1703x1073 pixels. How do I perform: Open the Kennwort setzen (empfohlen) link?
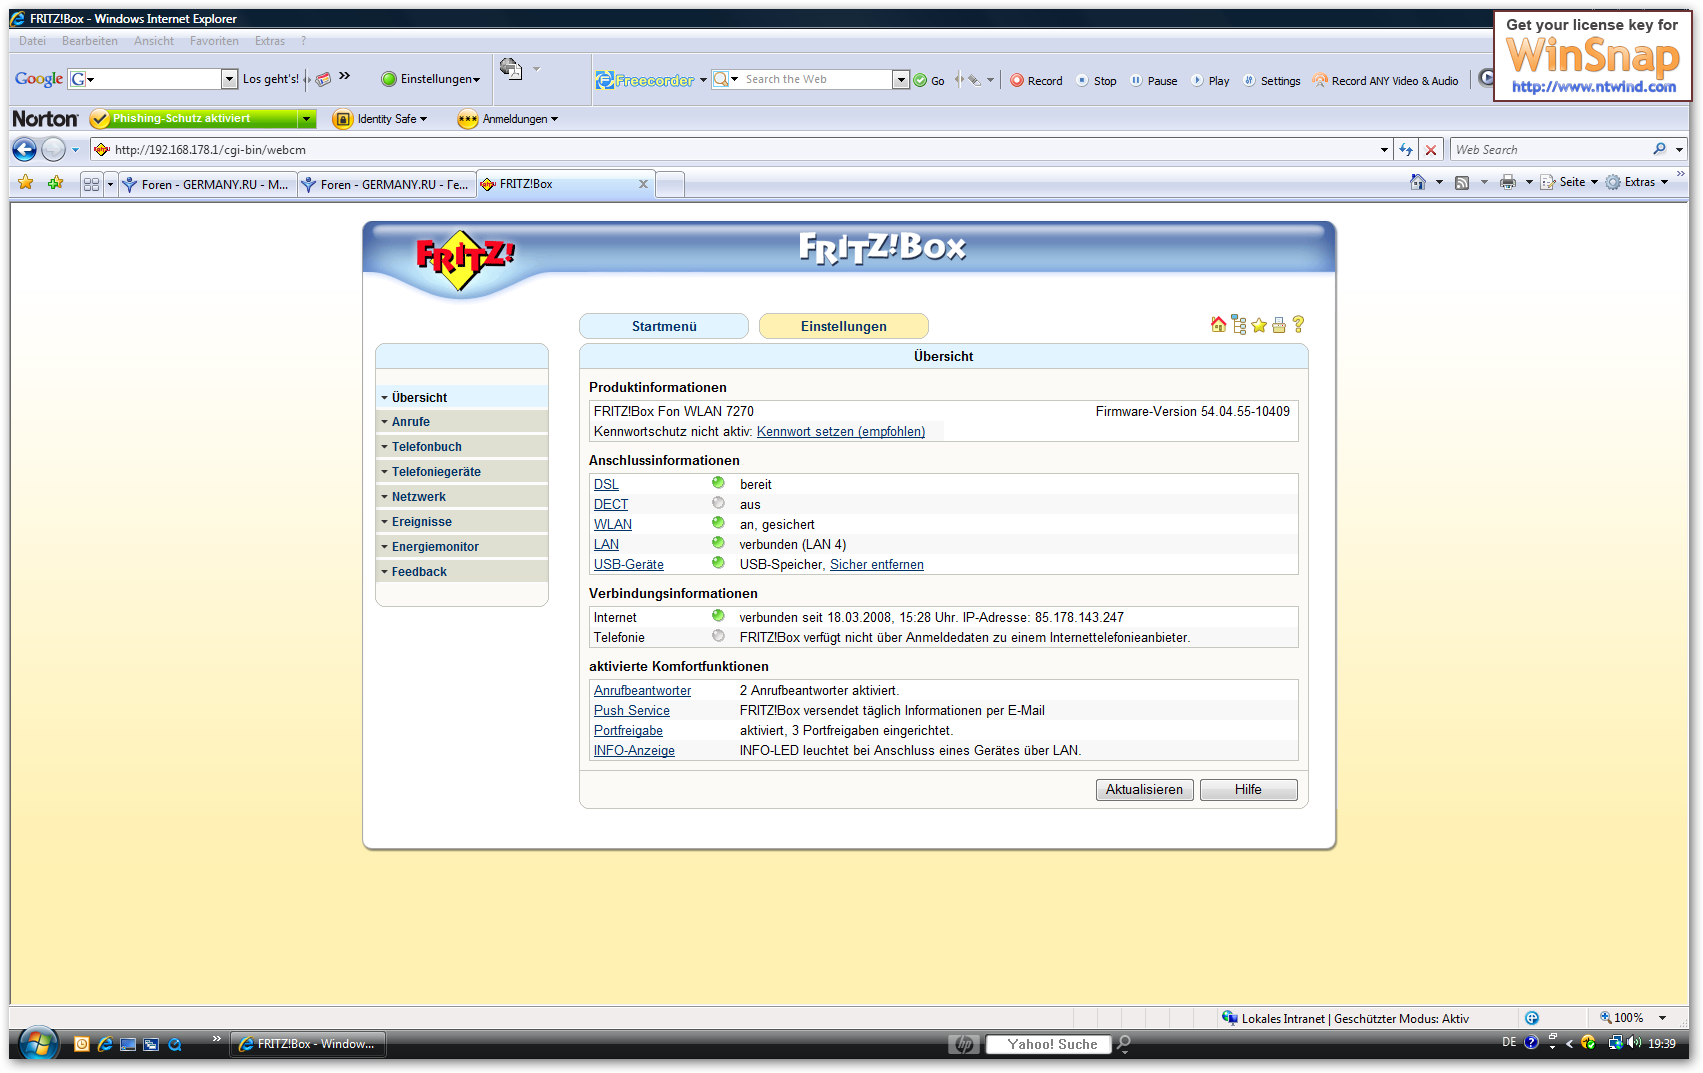[840, 432]
